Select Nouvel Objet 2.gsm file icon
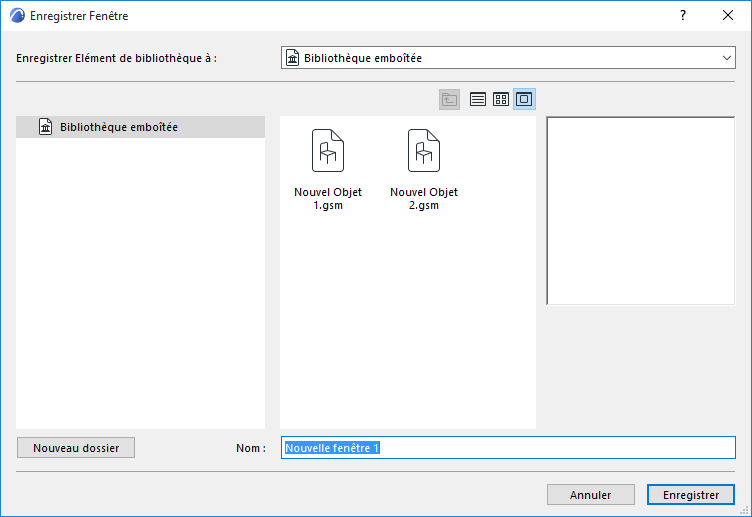 click(x=424, y=151)
